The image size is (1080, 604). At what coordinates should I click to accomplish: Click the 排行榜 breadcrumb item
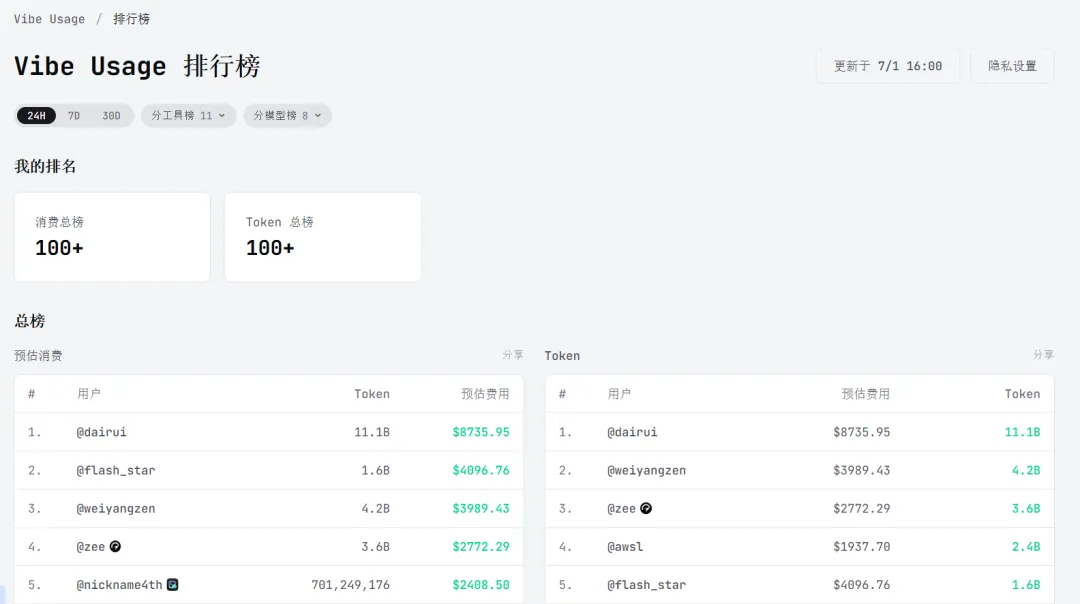(x=131, y=19)
